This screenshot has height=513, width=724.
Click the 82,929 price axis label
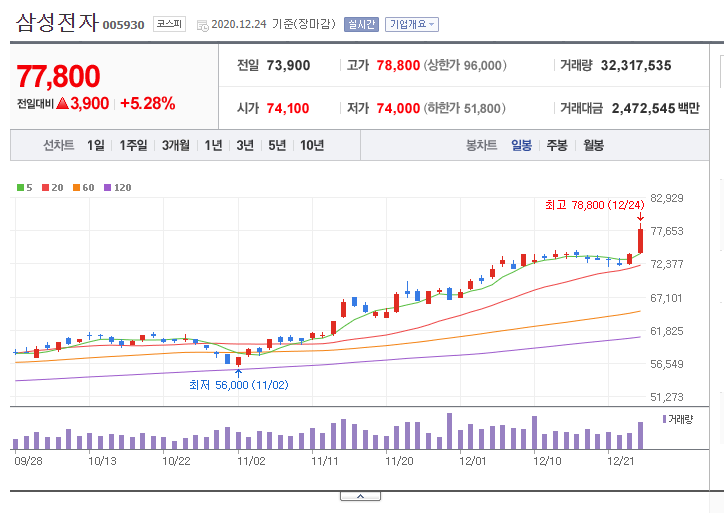click(667, 198)
